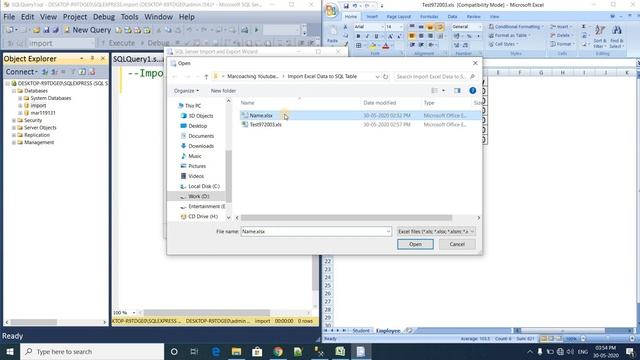
Task: Expand the System Databases node in Object Explorer
Action: (x=20, y=98)
